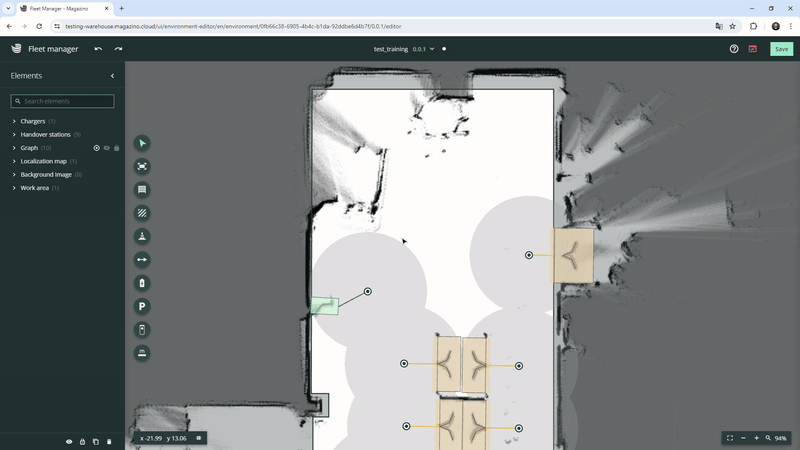Viewport: 800px width, 450px height.
Task: Select the double-arrow edge tool
Action: coord(142,260)
